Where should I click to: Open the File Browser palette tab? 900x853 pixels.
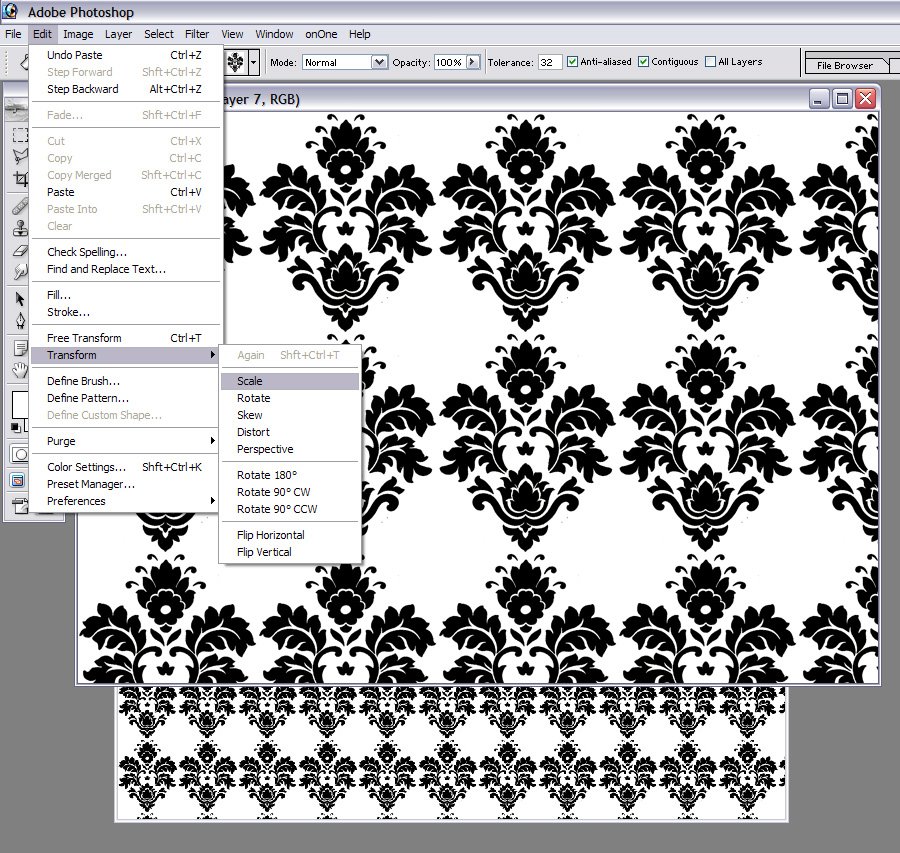coord(845,65)
